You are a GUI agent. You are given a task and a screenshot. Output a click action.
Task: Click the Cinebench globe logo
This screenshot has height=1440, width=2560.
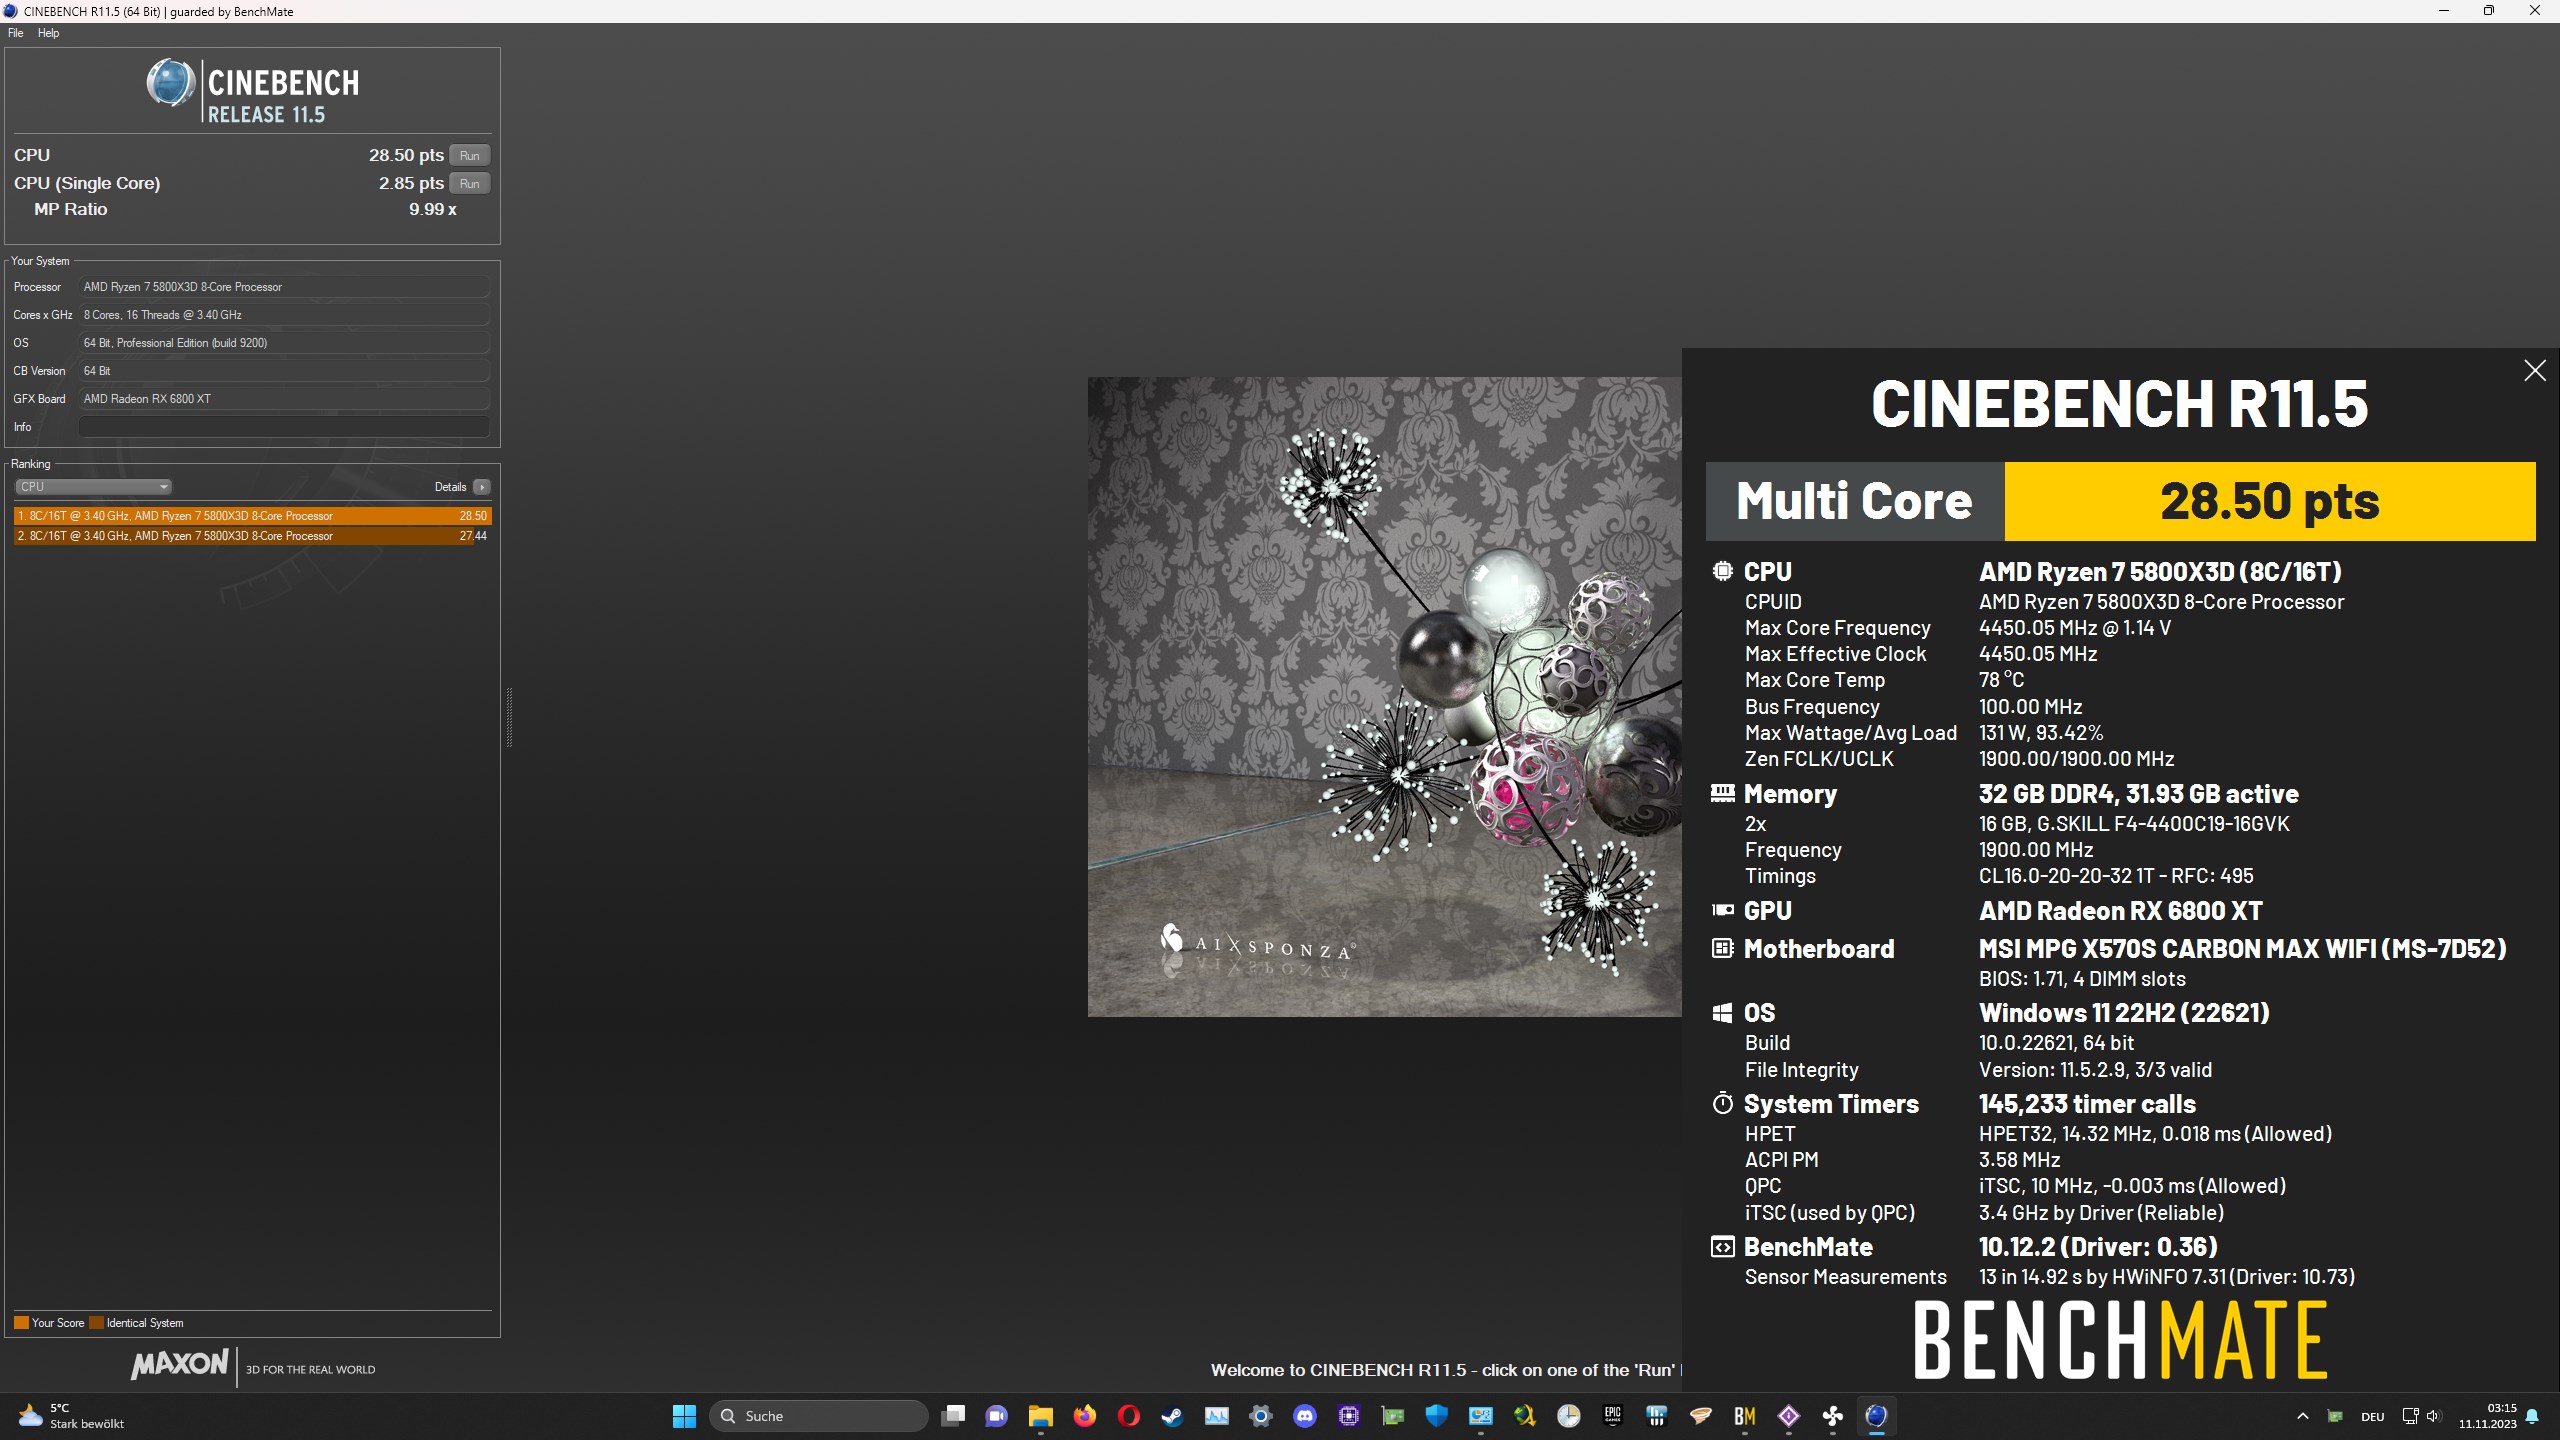(171, 83)
